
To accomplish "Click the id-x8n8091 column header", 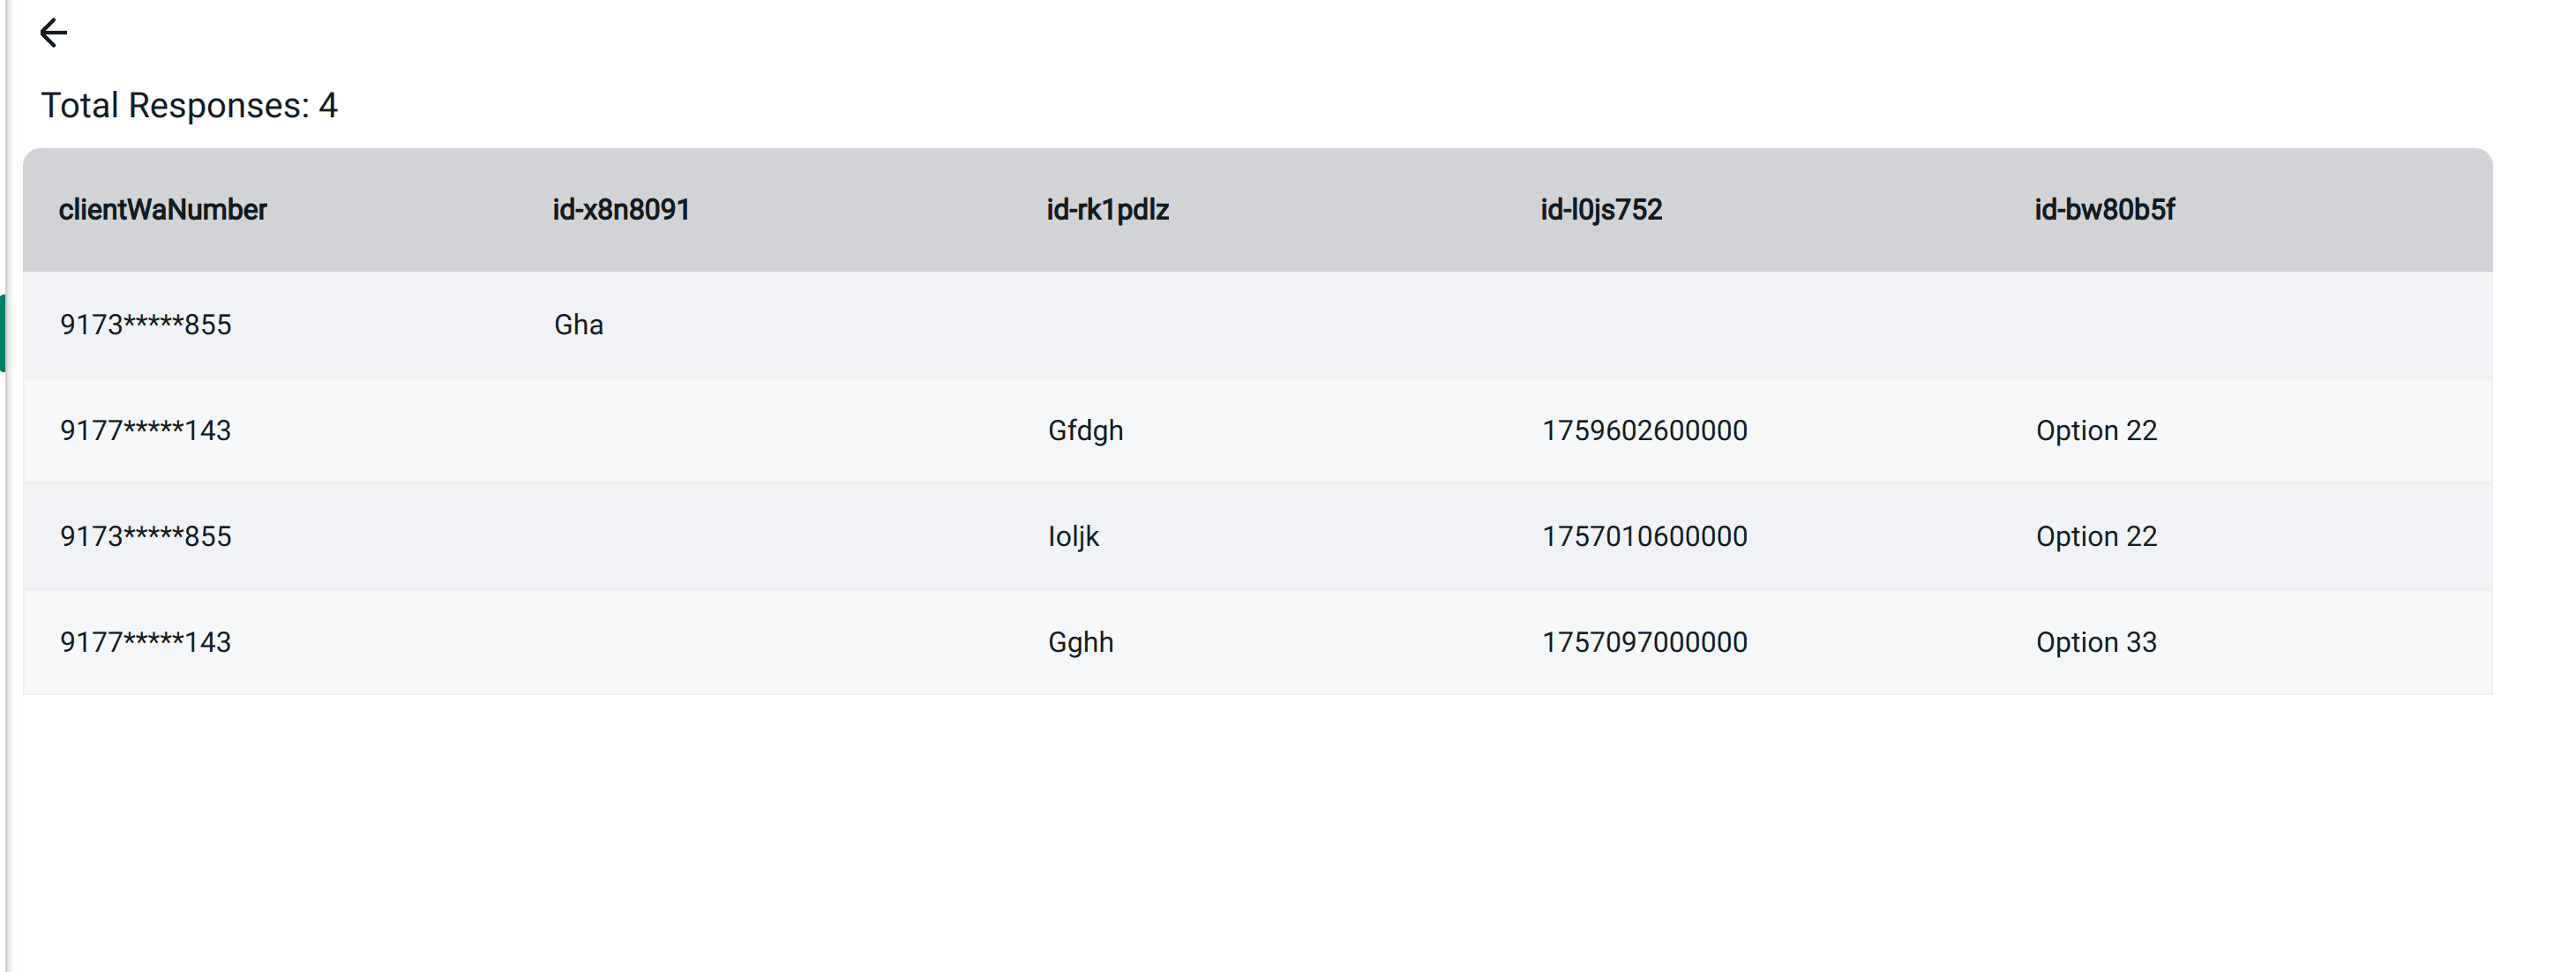I will click(x=621, y=210).
